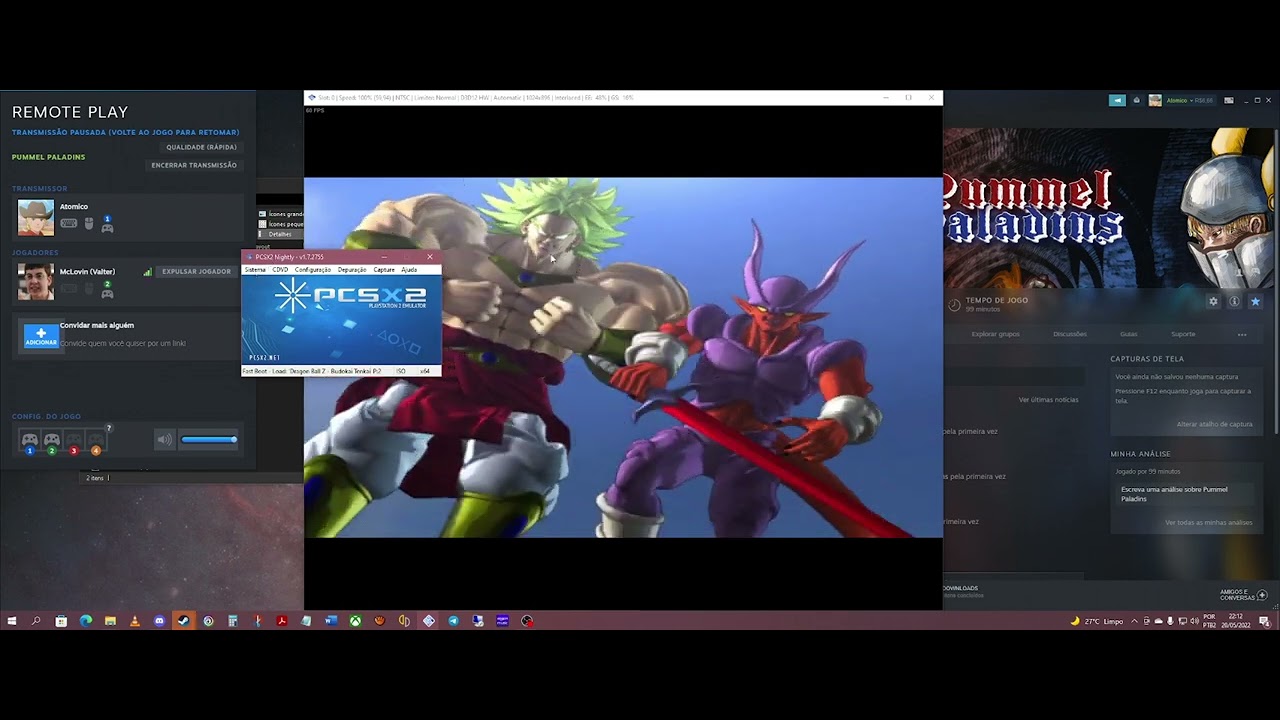Open Windows notification center icon
1280x720 pixels.
click(1265, 621)
